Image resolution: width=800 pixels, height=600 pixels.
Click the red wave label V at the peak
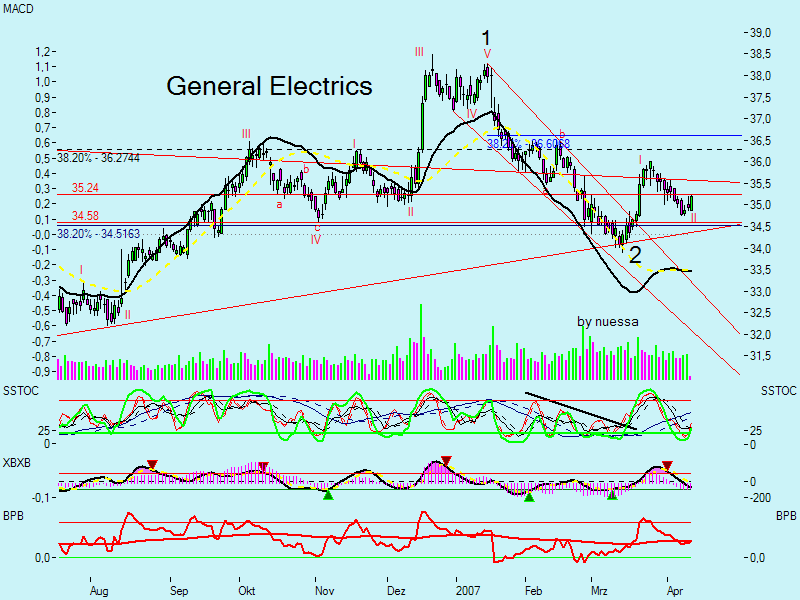click(487, 54)
